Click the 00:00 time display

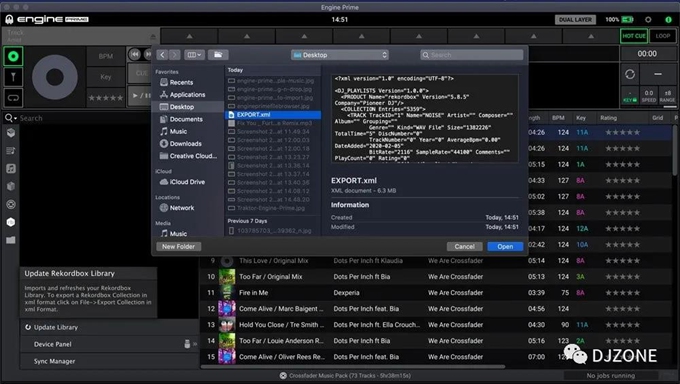(647, 54)
